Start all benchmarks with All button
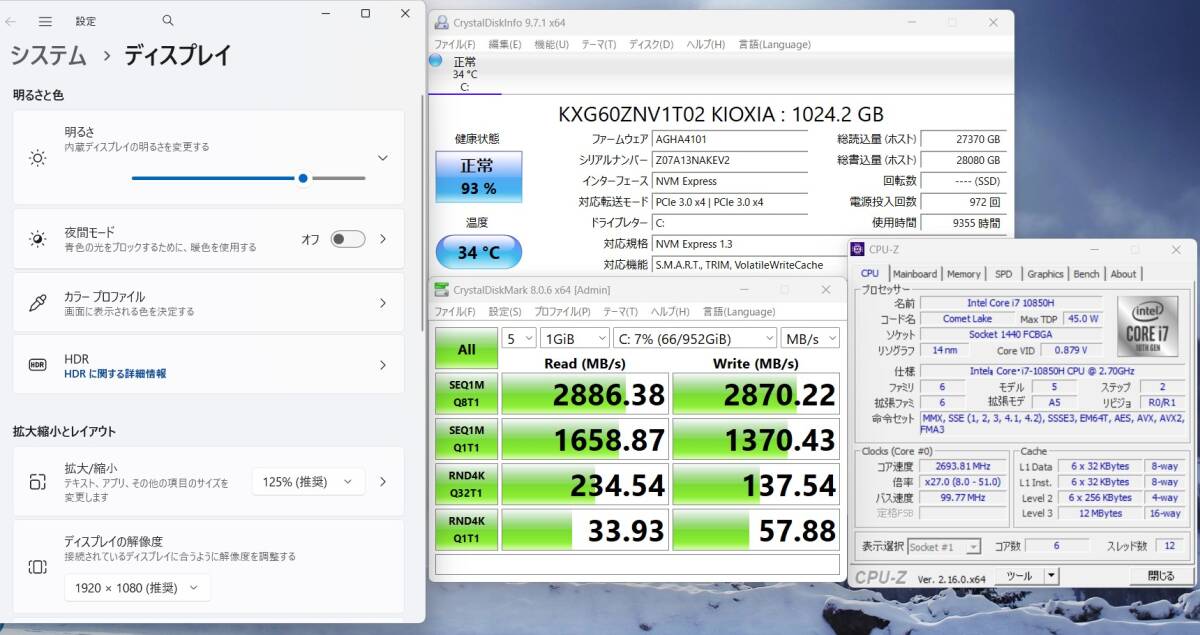This screenshot has width=1200, height=635. pyautogui.click(x=466, y=349)
